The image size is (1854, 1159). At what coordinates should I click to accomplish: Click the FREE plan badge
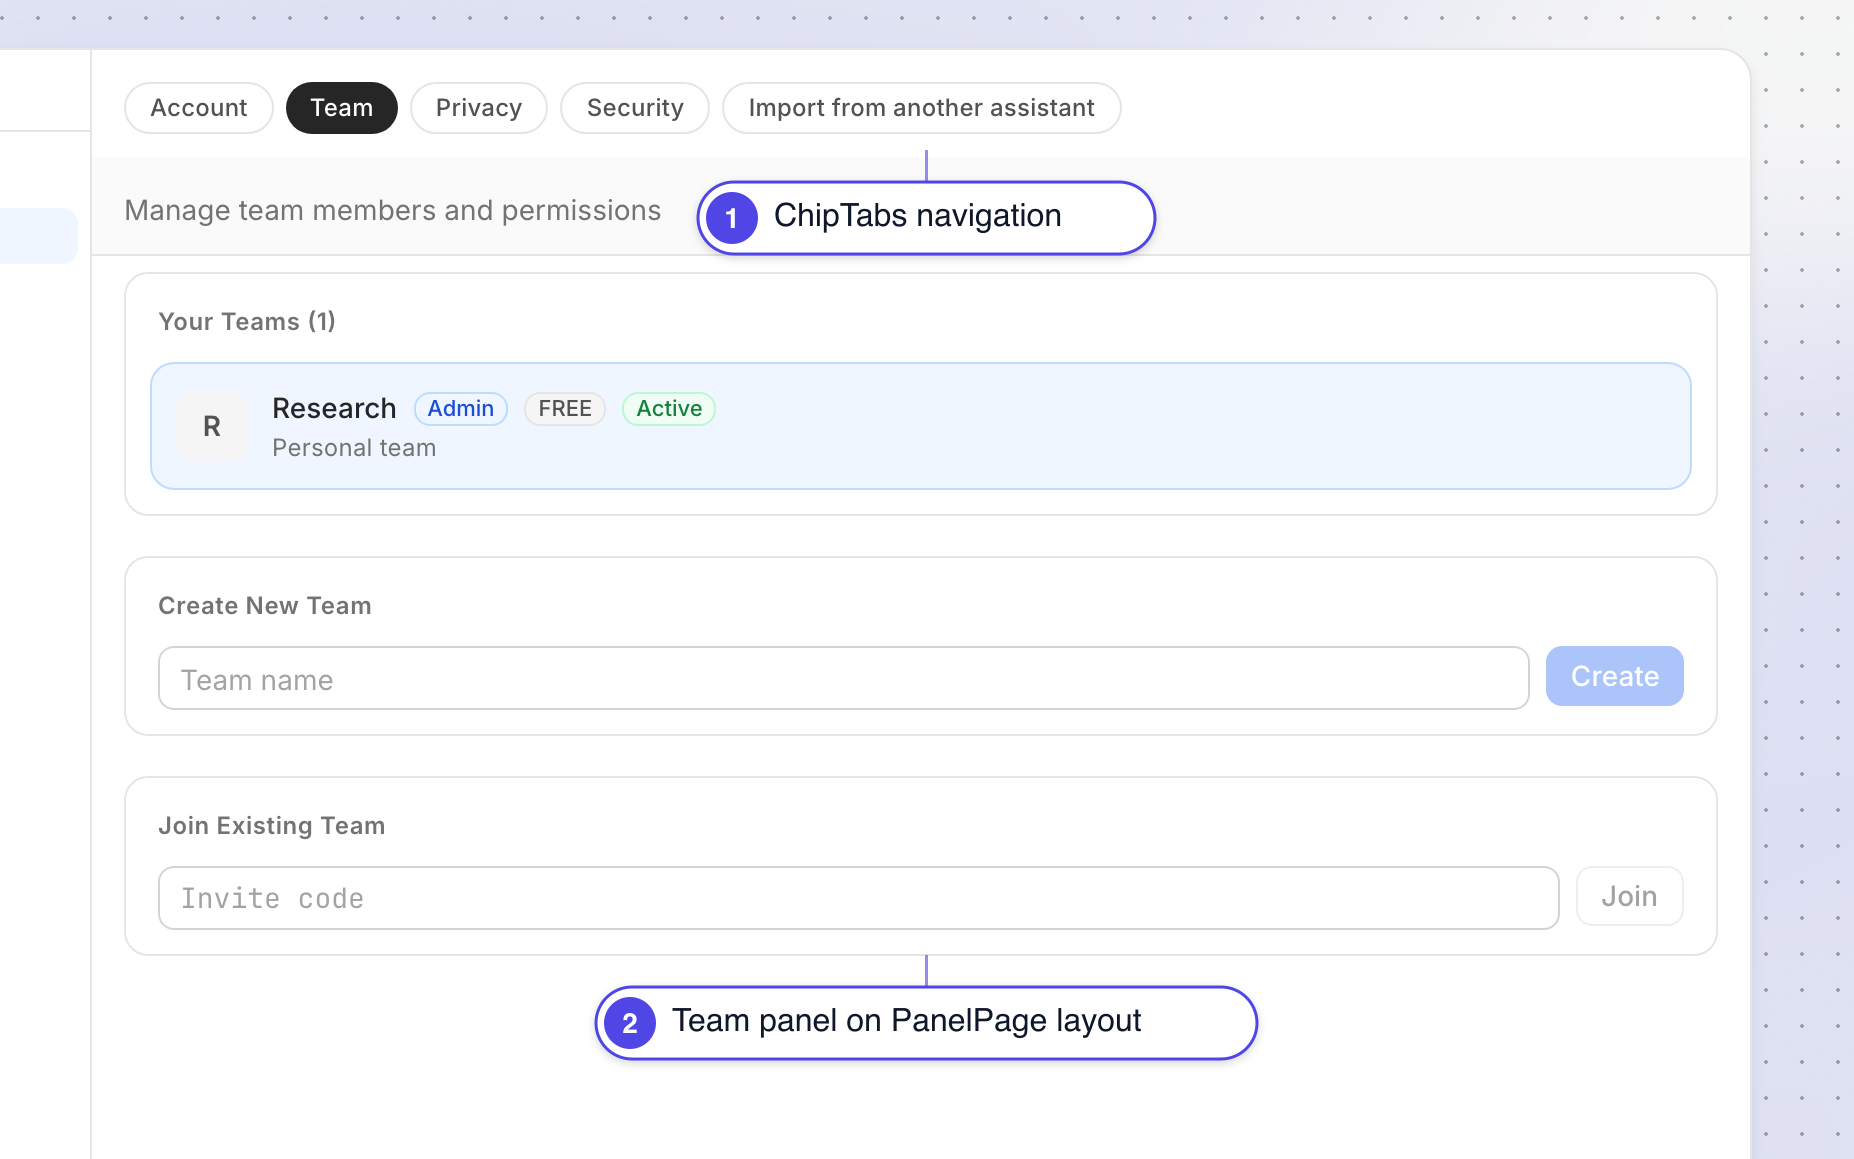tap(565, 409)
